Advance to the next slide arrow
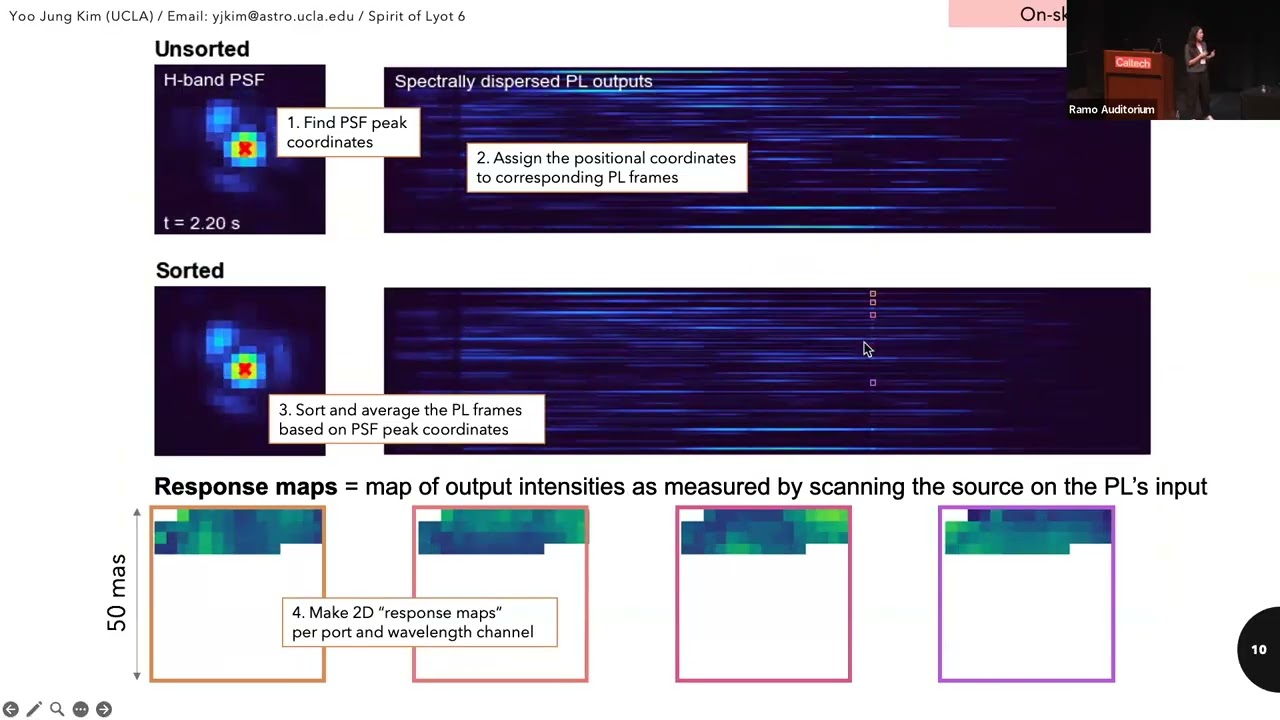Image resolution: width=1280 pixels, height=720 pixels. (x=104, y=709)
